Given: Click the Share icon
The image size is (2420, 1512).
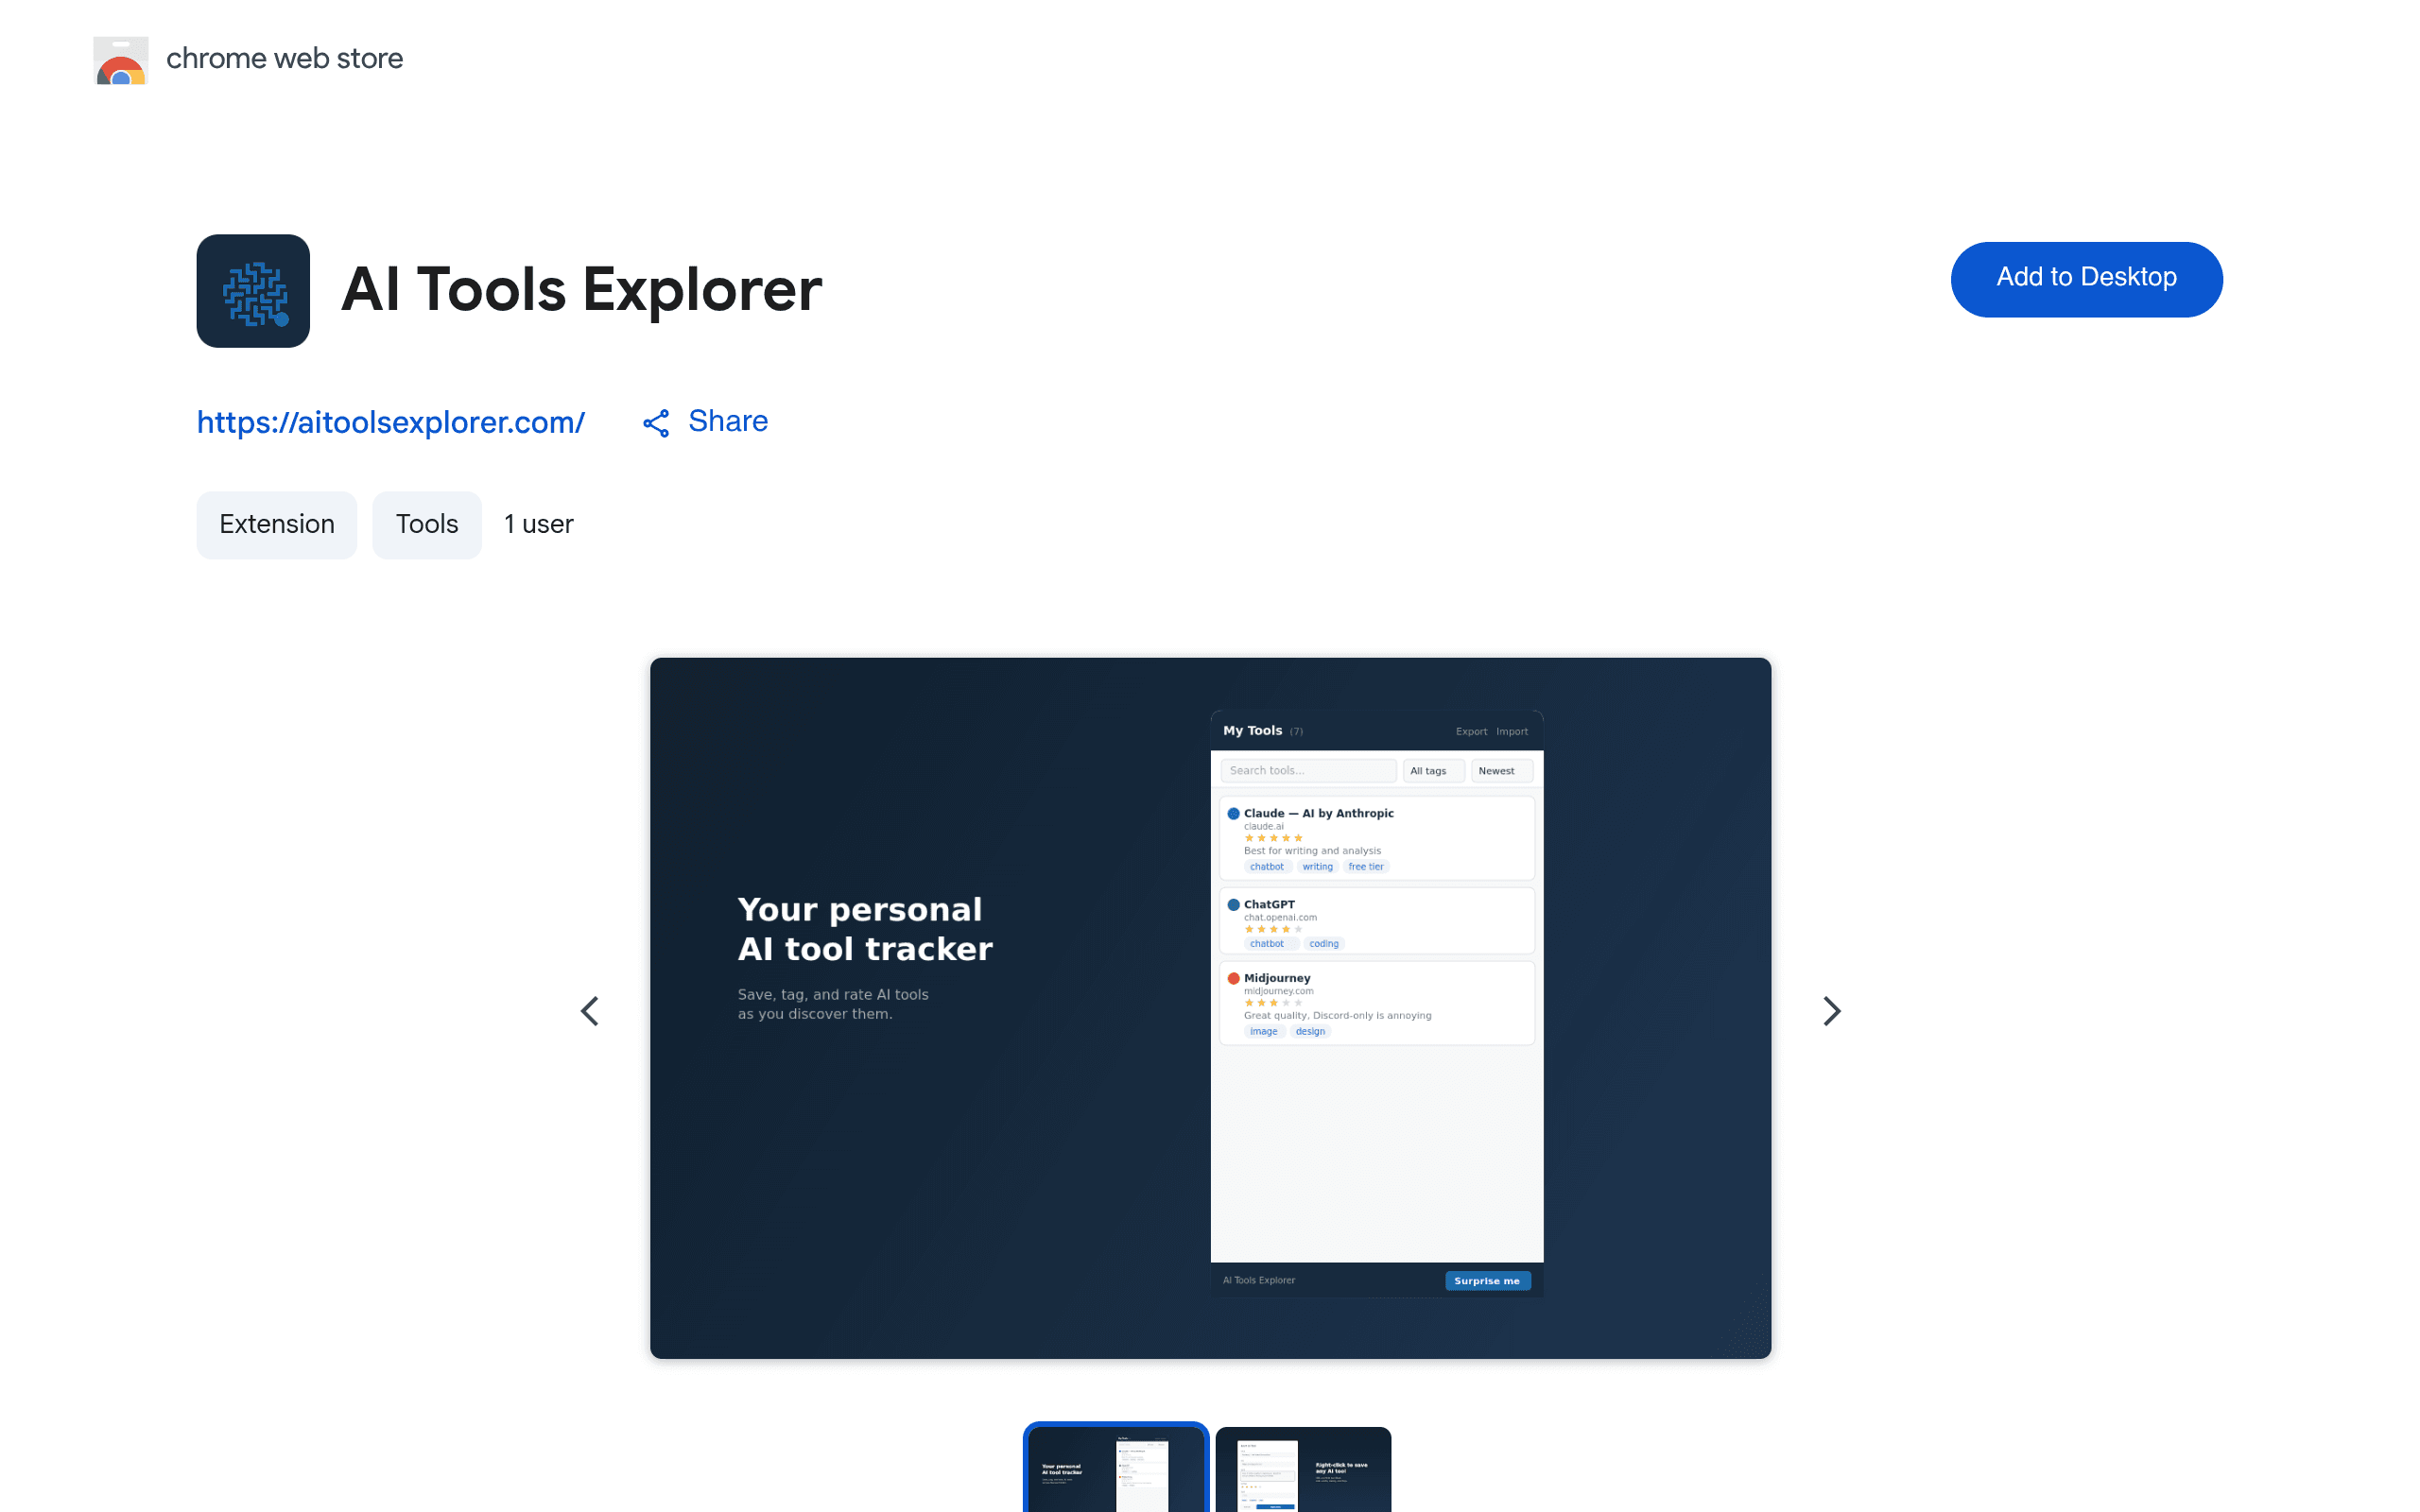Looking at the screenshot, I should (656, 423).
